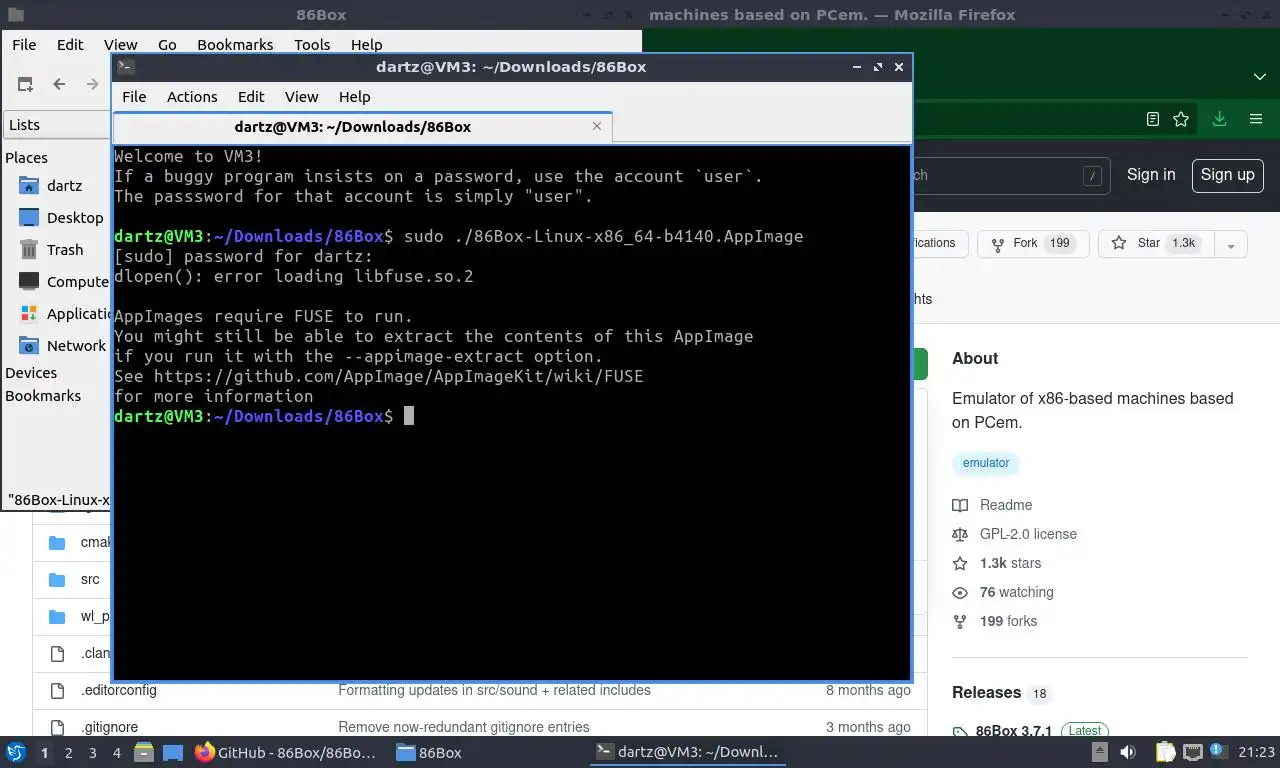Select dartz home folder in Places
The image size is (1280, 768).
64,186
